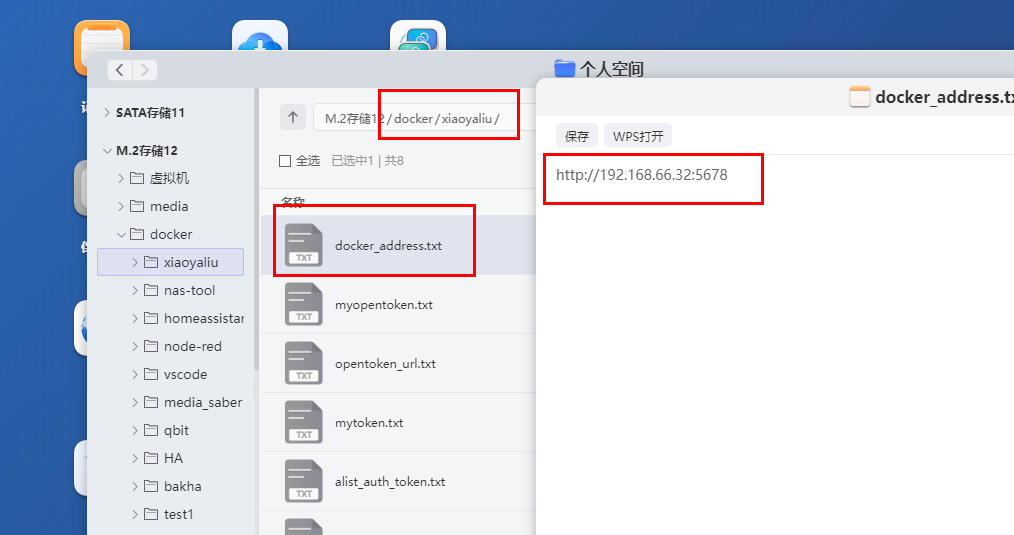This screenshot has width=1014, height=535.
Task: Click into the text editor URL line
Action: 641,175
